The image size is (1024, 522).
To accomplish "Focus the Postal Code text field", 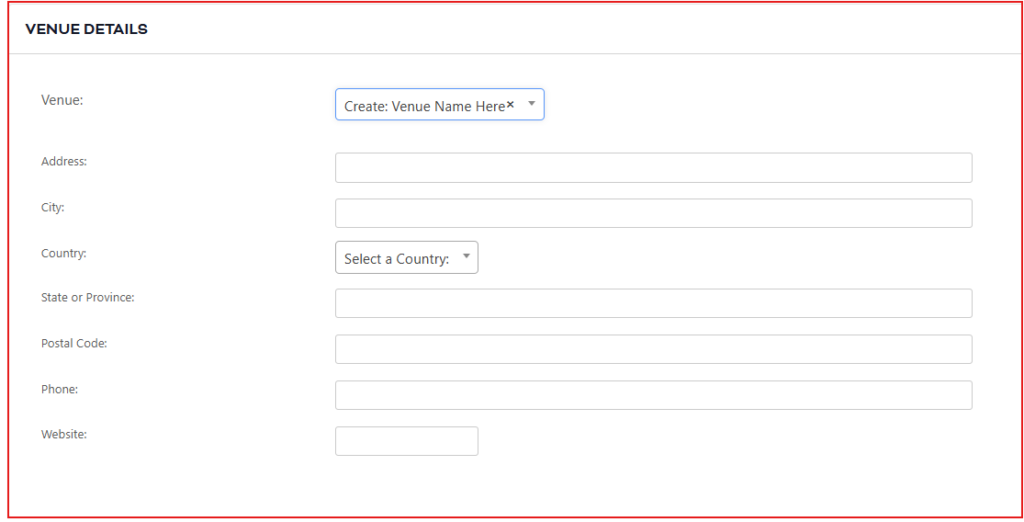I will (653, 349).
